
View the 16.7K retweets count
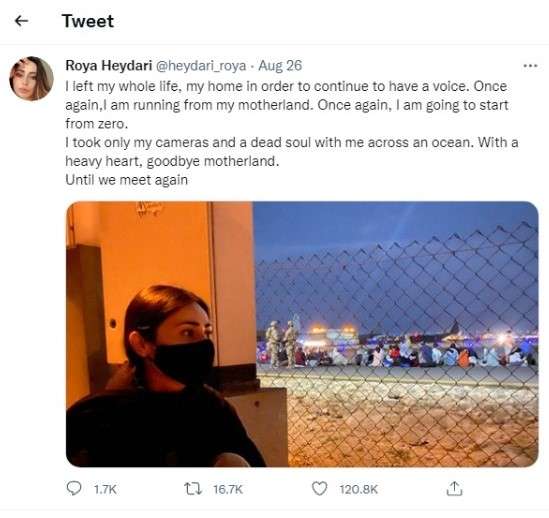pos(228,489)
